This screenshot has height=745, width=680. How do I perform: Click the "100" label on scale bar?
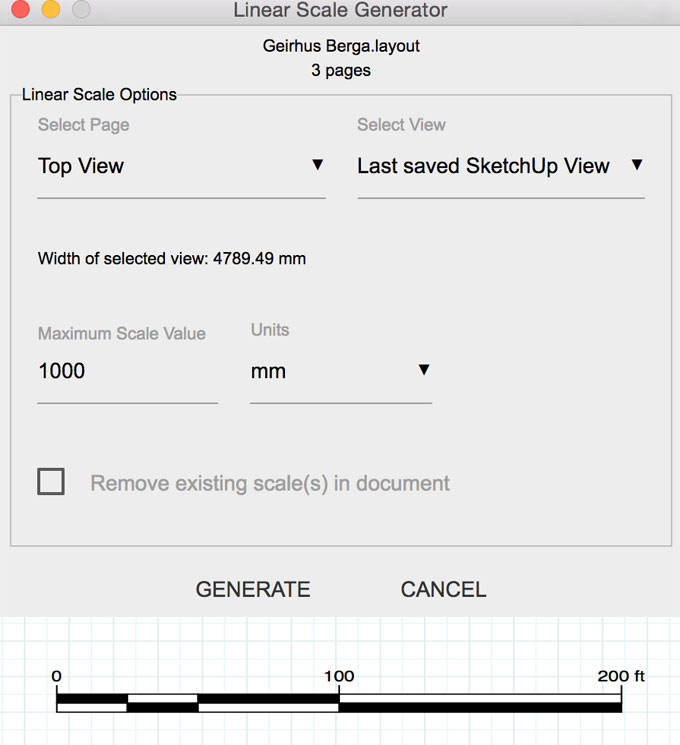[339, 676]
